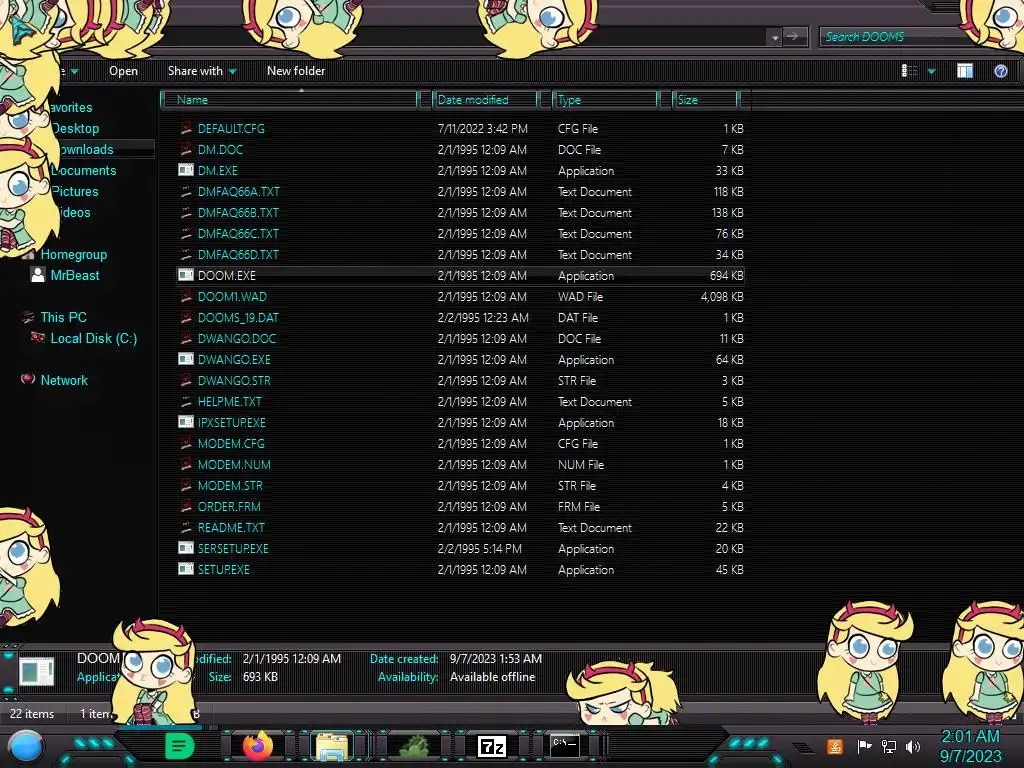Select the HELPME.TXT file name
The height and width of the screenshot is (768, 1024).
click(x=229, y=402)
